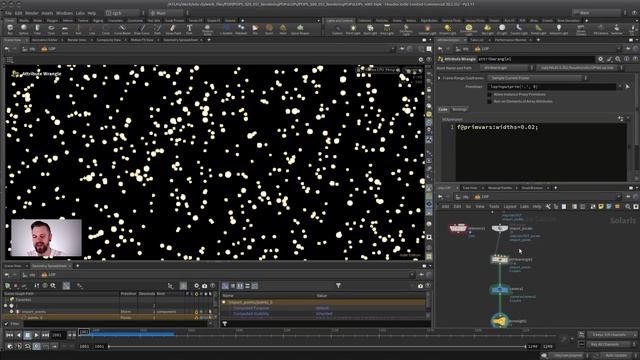This screenshot has height=360, width=640.
Task: Enable Allow Instance Proxy Primitives checkbox
Action: [x=489, y=94]
